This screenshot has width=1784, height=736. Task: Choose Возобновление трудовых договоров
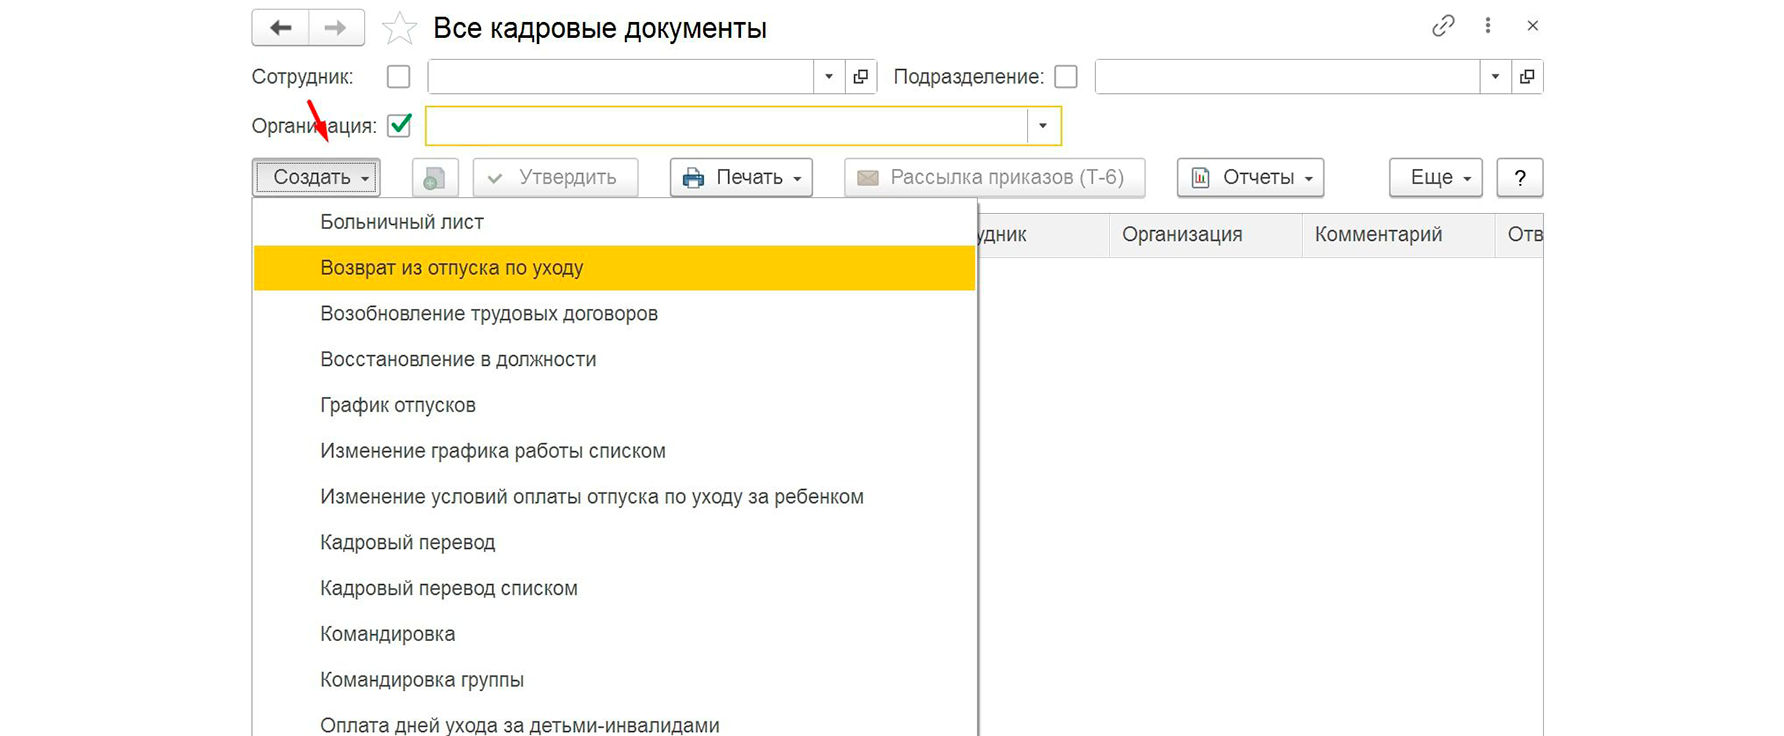click(x=614, y=314)
